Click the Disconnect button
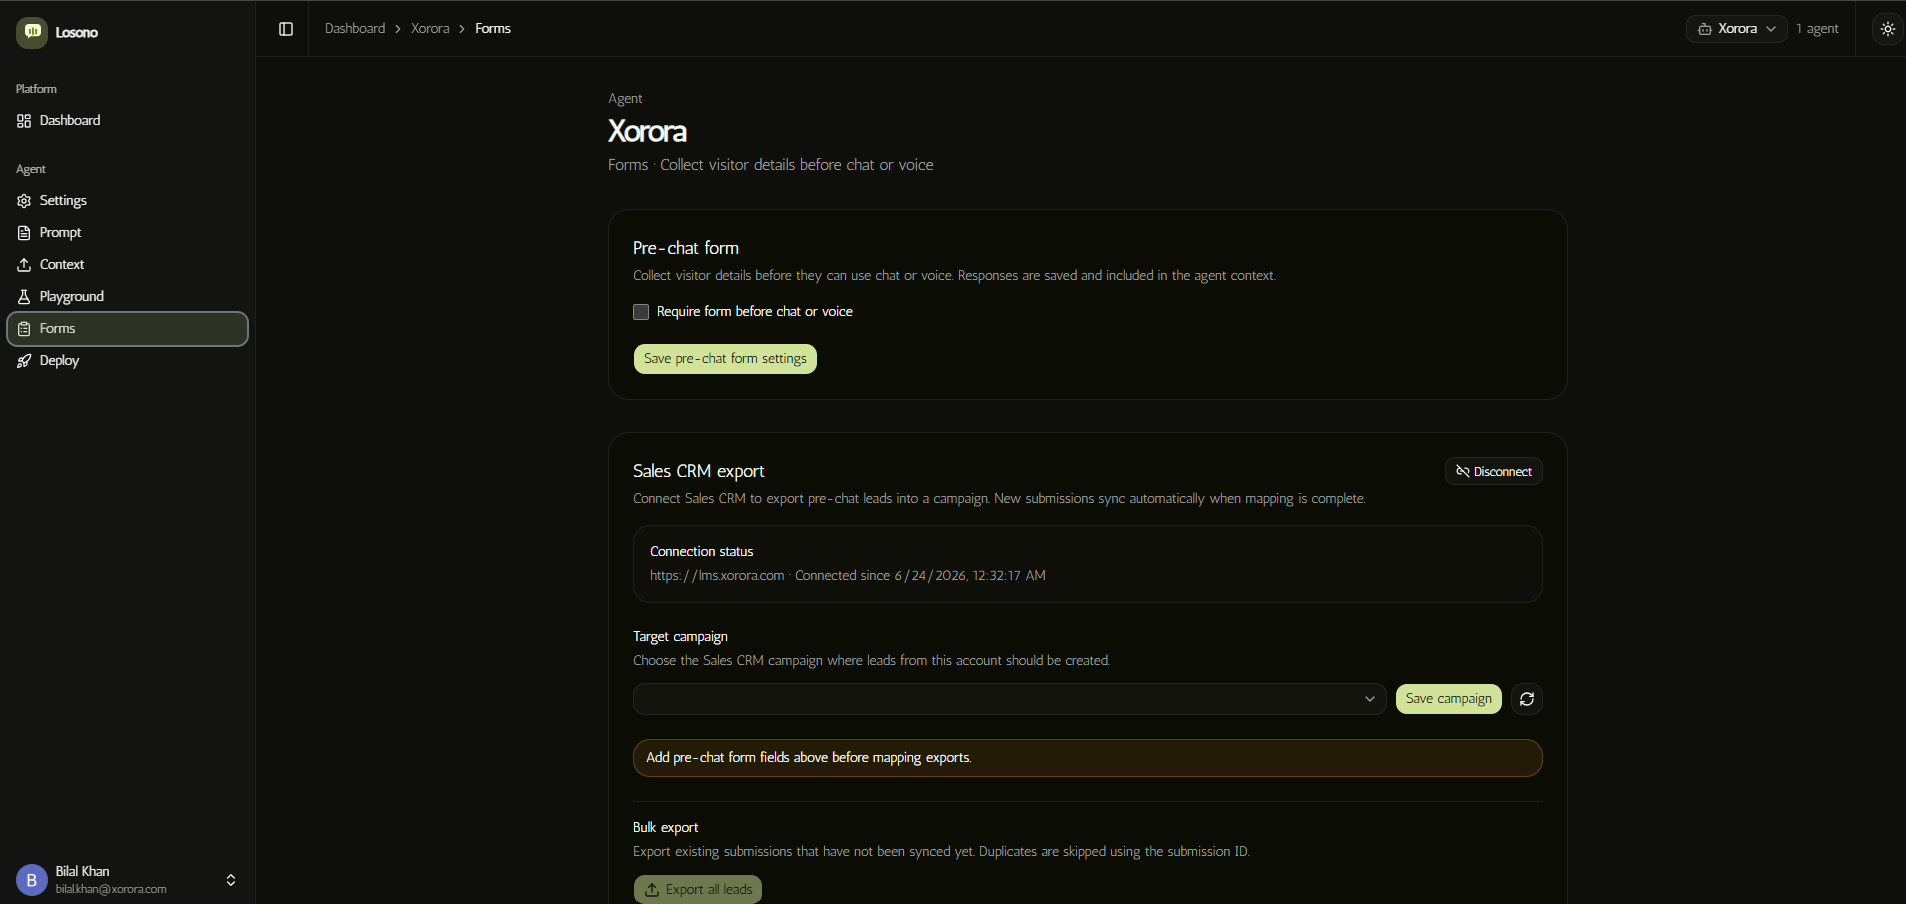 coord(1493,471)
